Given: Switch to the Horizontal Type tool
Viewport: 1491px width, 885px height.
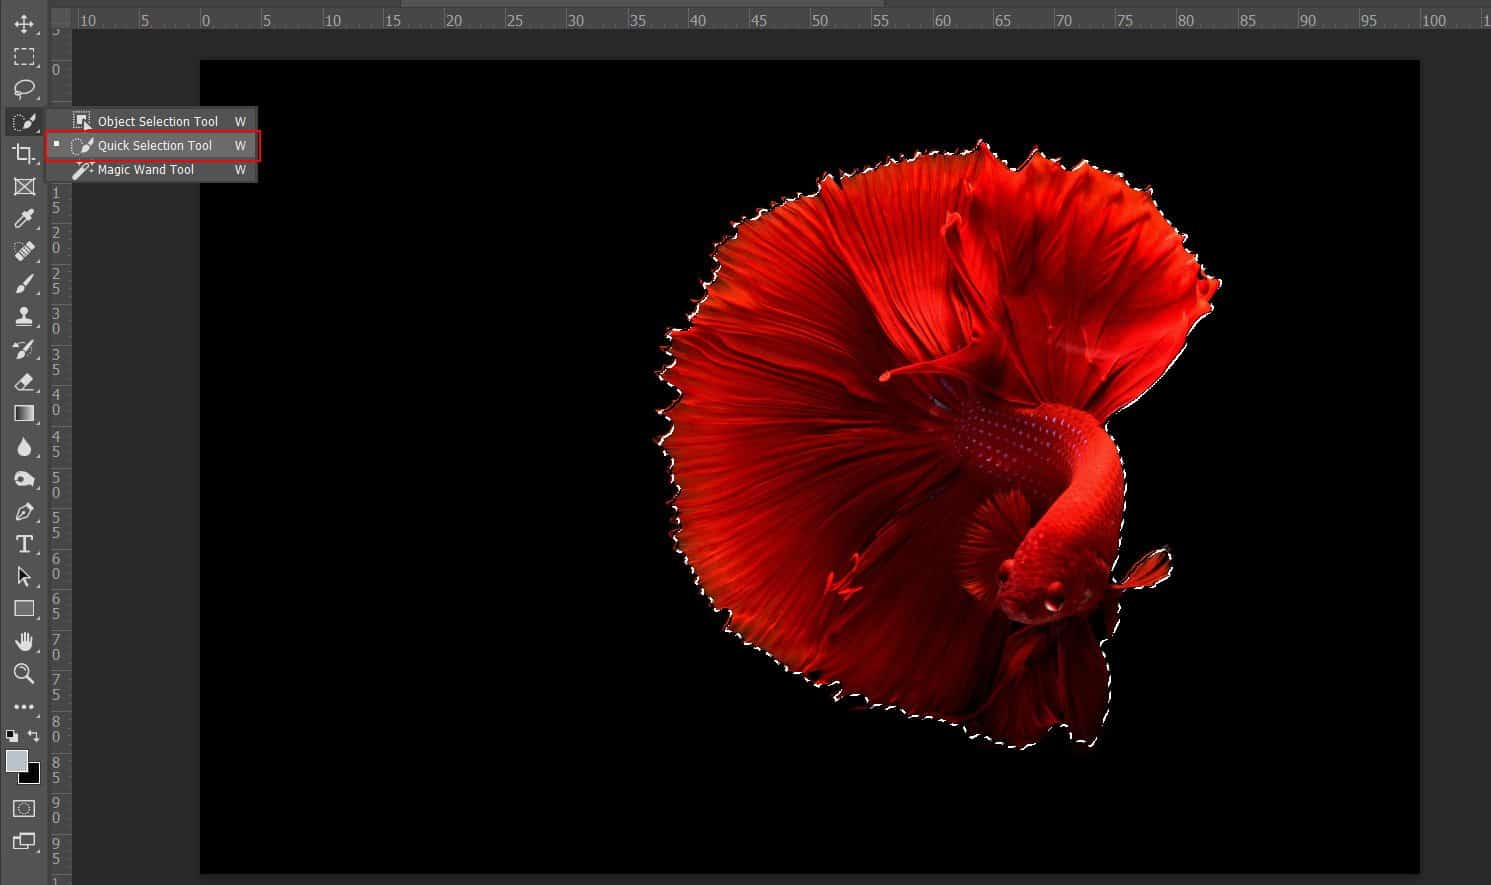Looking at the screenshot, I should (24, 544).
